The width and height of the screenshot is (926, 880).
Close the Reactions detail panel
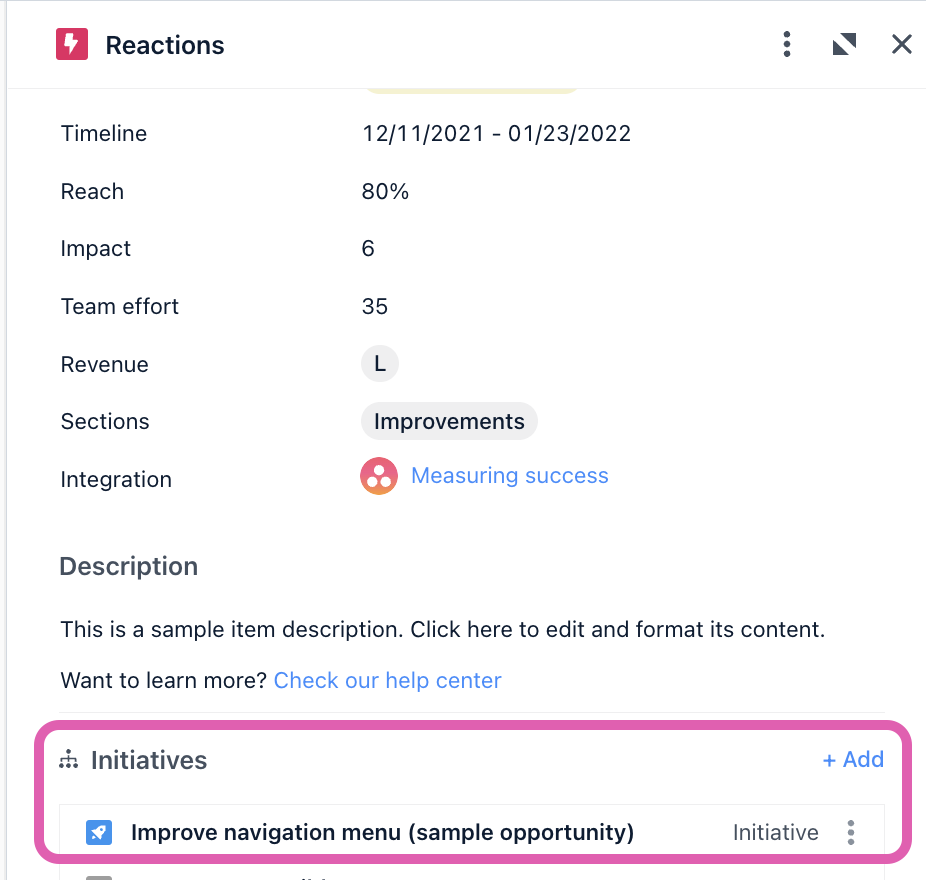point(901,44)
